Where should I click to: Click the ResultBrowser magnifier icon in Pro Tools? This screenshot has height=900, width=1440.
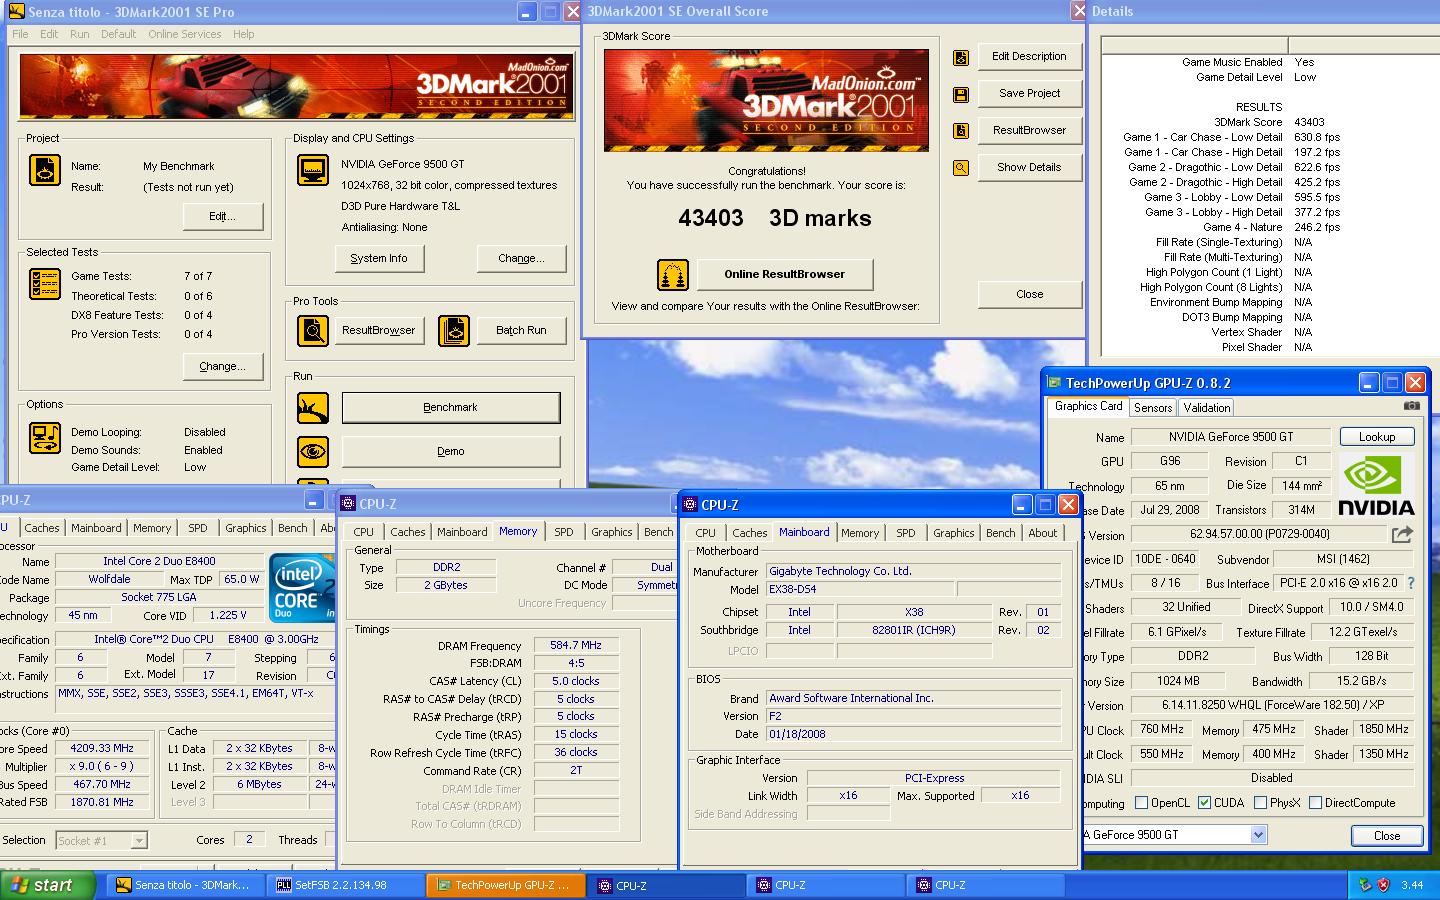point(313,330)
